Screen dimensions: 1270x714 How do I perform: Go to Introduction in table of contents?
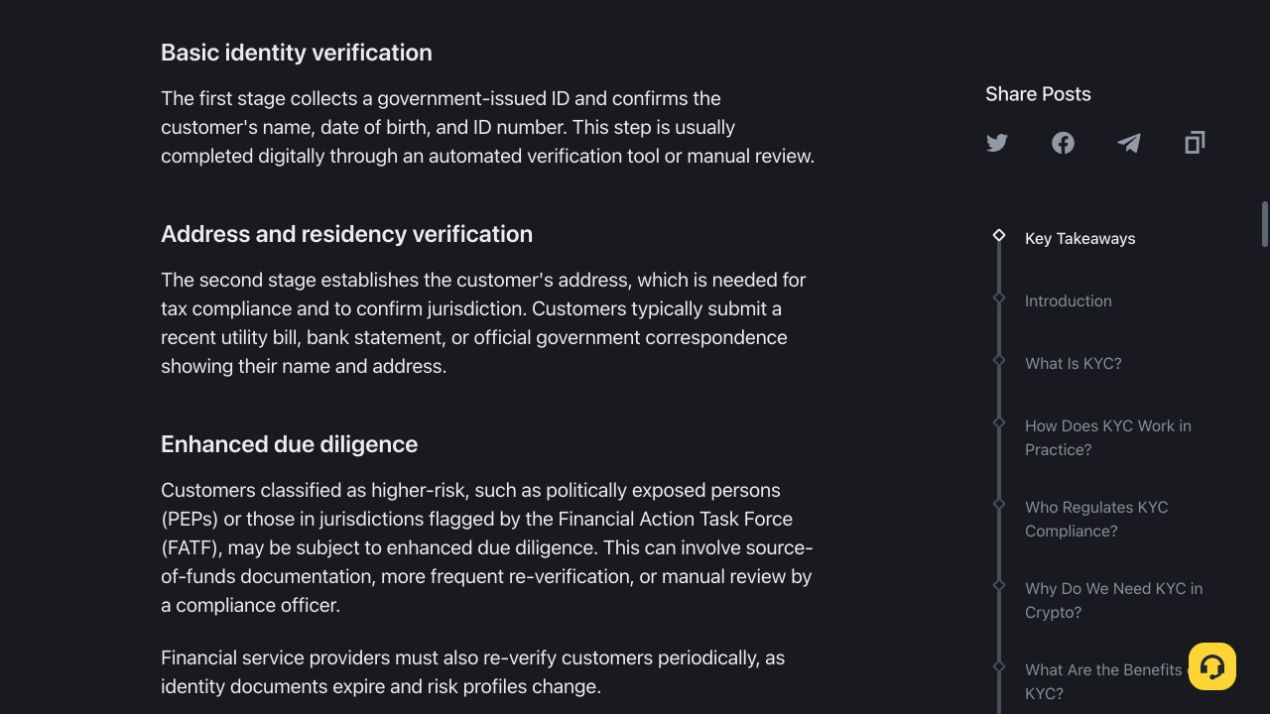tap(1068, 301)
